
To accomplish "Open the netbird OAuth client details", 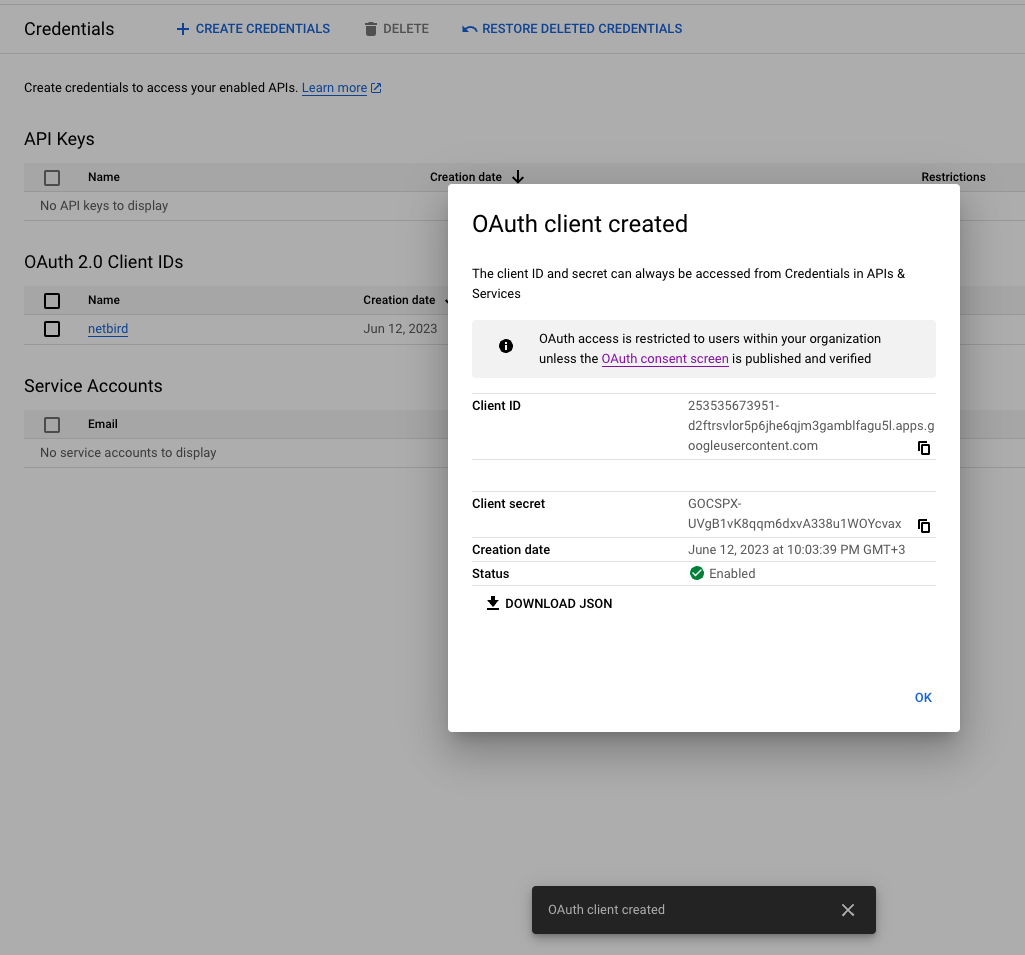I will pos(107,328).
